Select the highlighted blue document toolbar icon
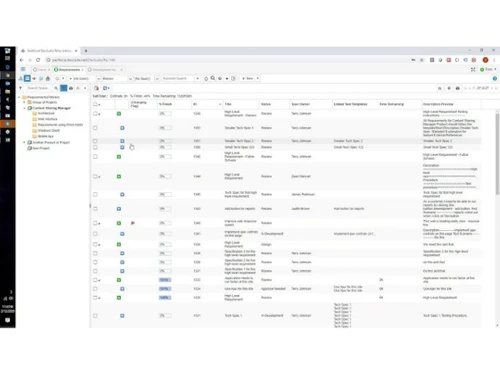This screenshot has width=500, height=375. pyautogui.click(x=27, y=78)
